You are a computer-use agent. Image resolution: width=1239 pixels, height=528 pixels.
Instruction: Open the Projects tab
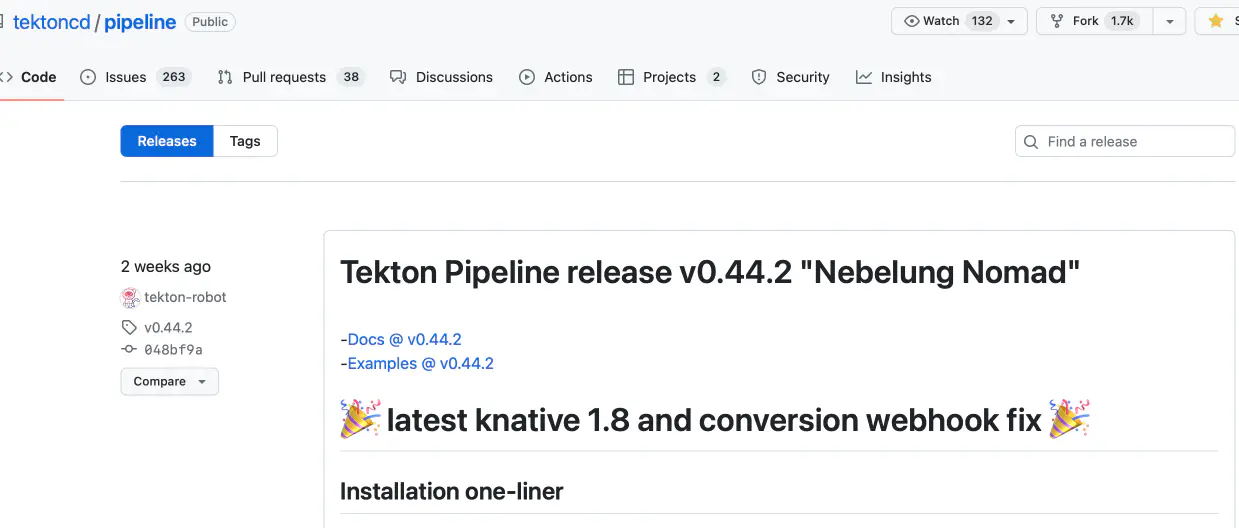[x=672, y=77]
